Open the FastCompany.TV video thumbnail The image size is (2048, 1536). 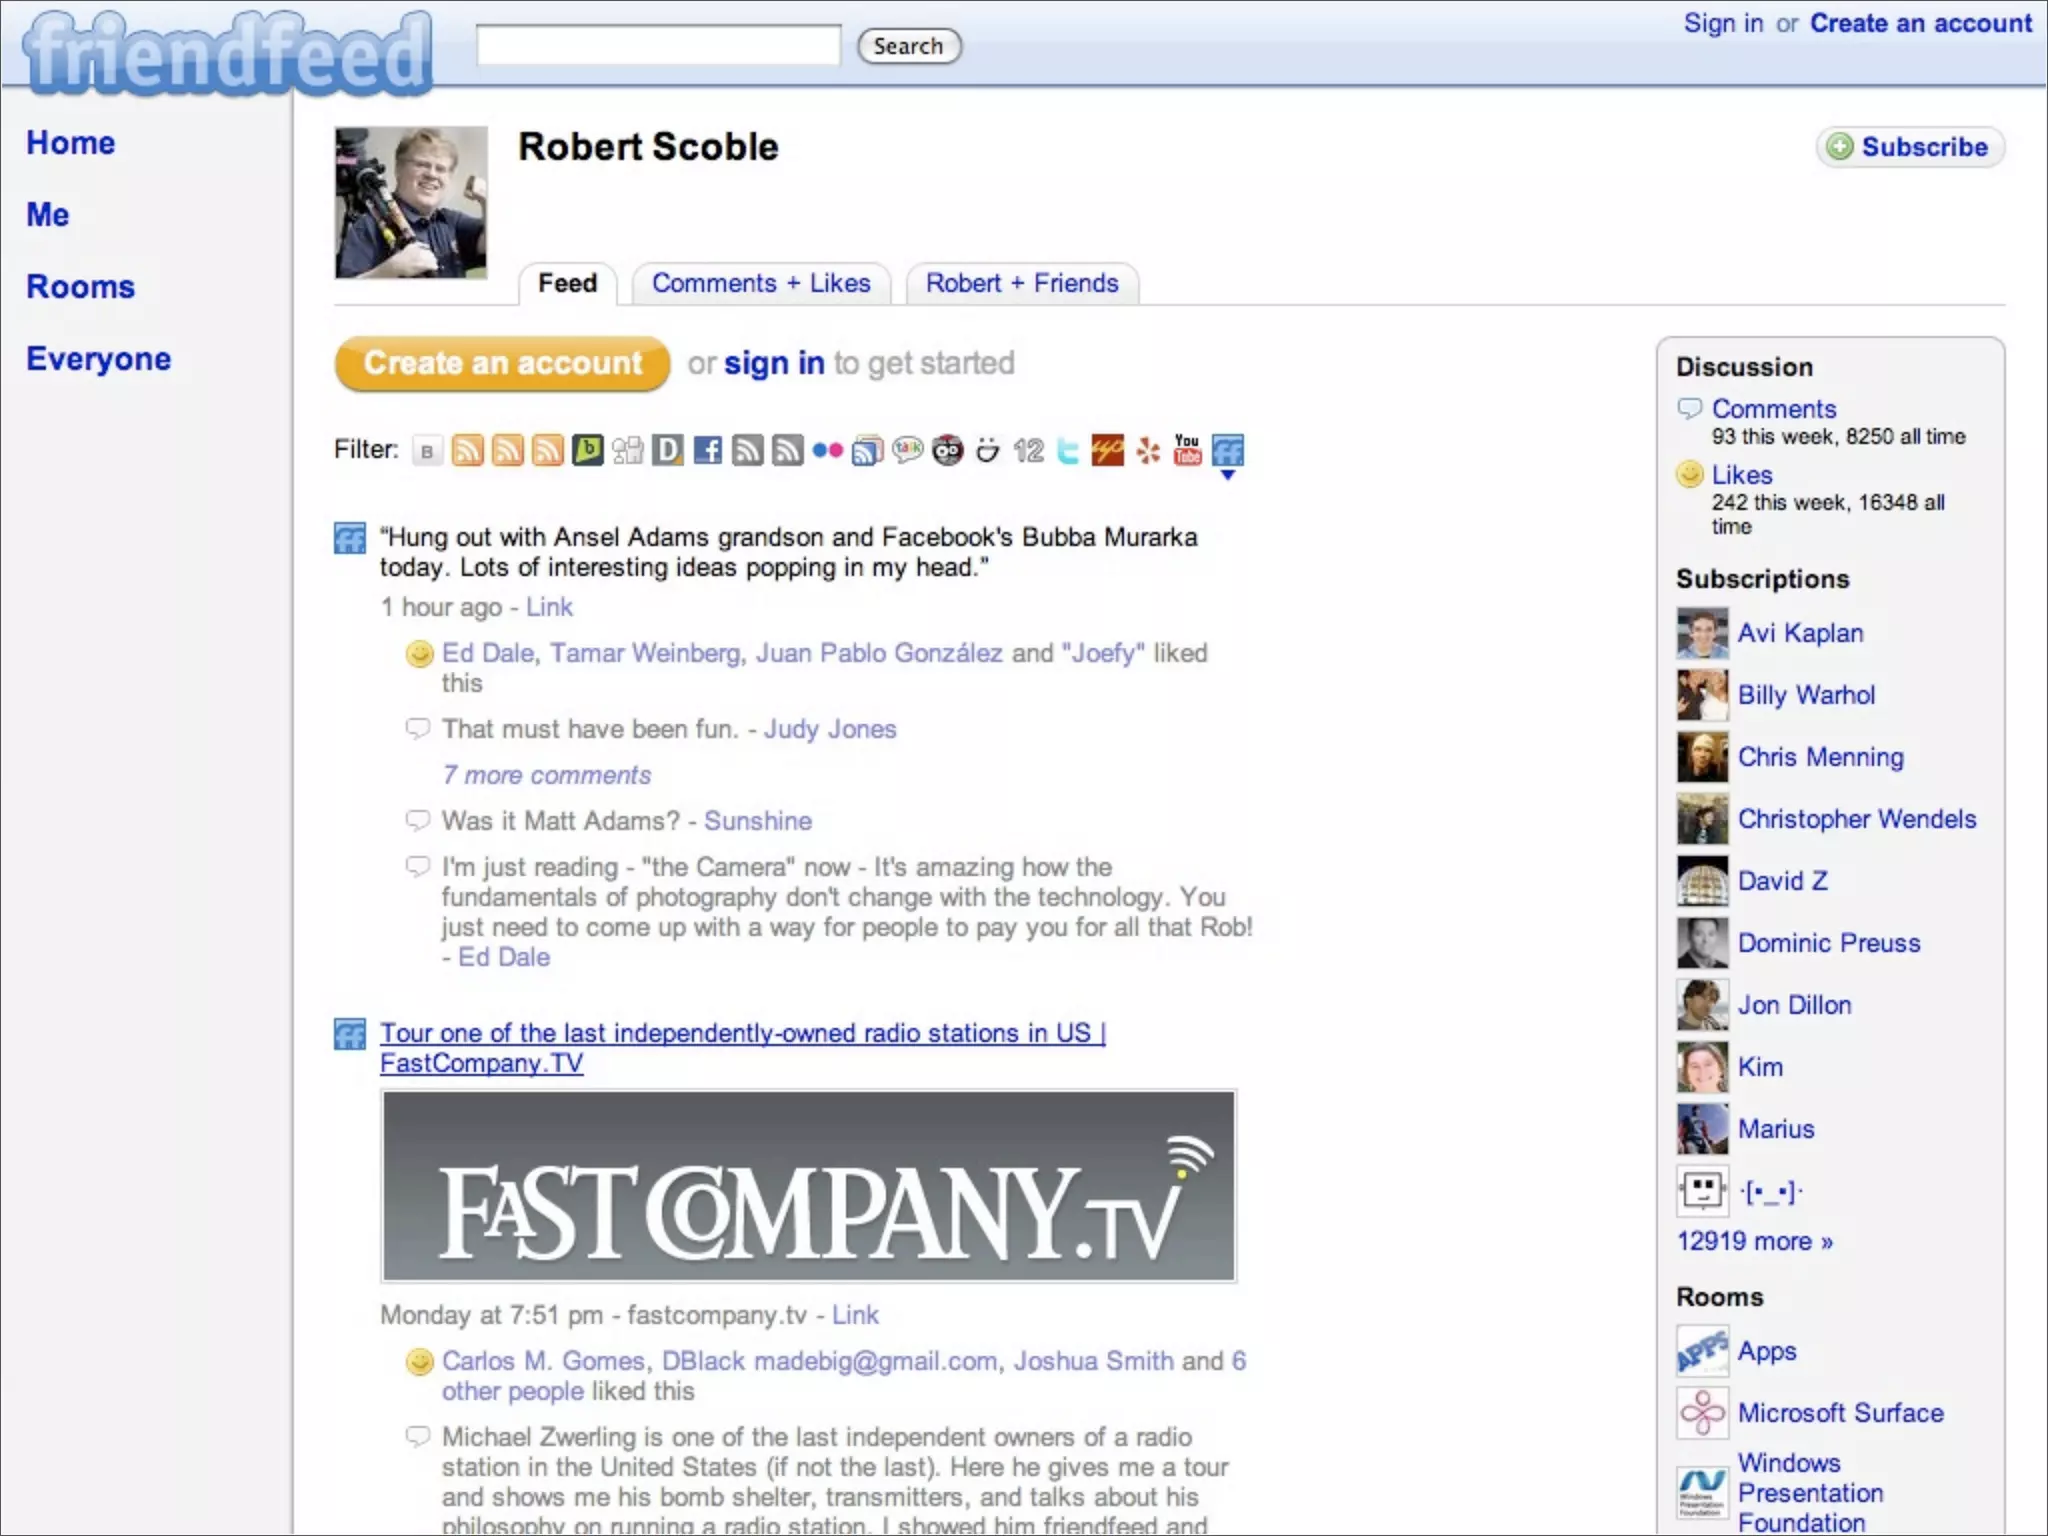click(x=808, y=1186)
